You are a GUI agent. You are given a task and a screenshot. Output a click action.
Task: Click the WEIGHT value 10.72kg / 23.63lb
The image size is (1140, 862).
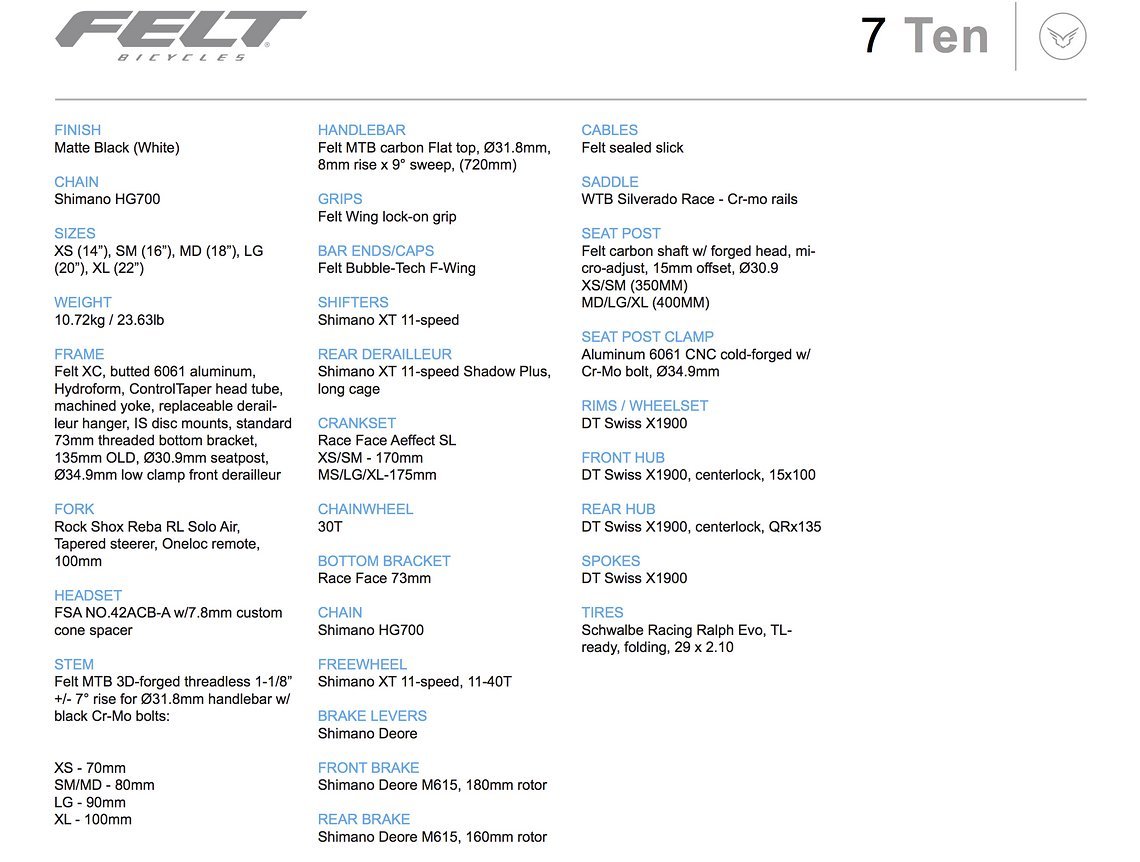point(109,320)
